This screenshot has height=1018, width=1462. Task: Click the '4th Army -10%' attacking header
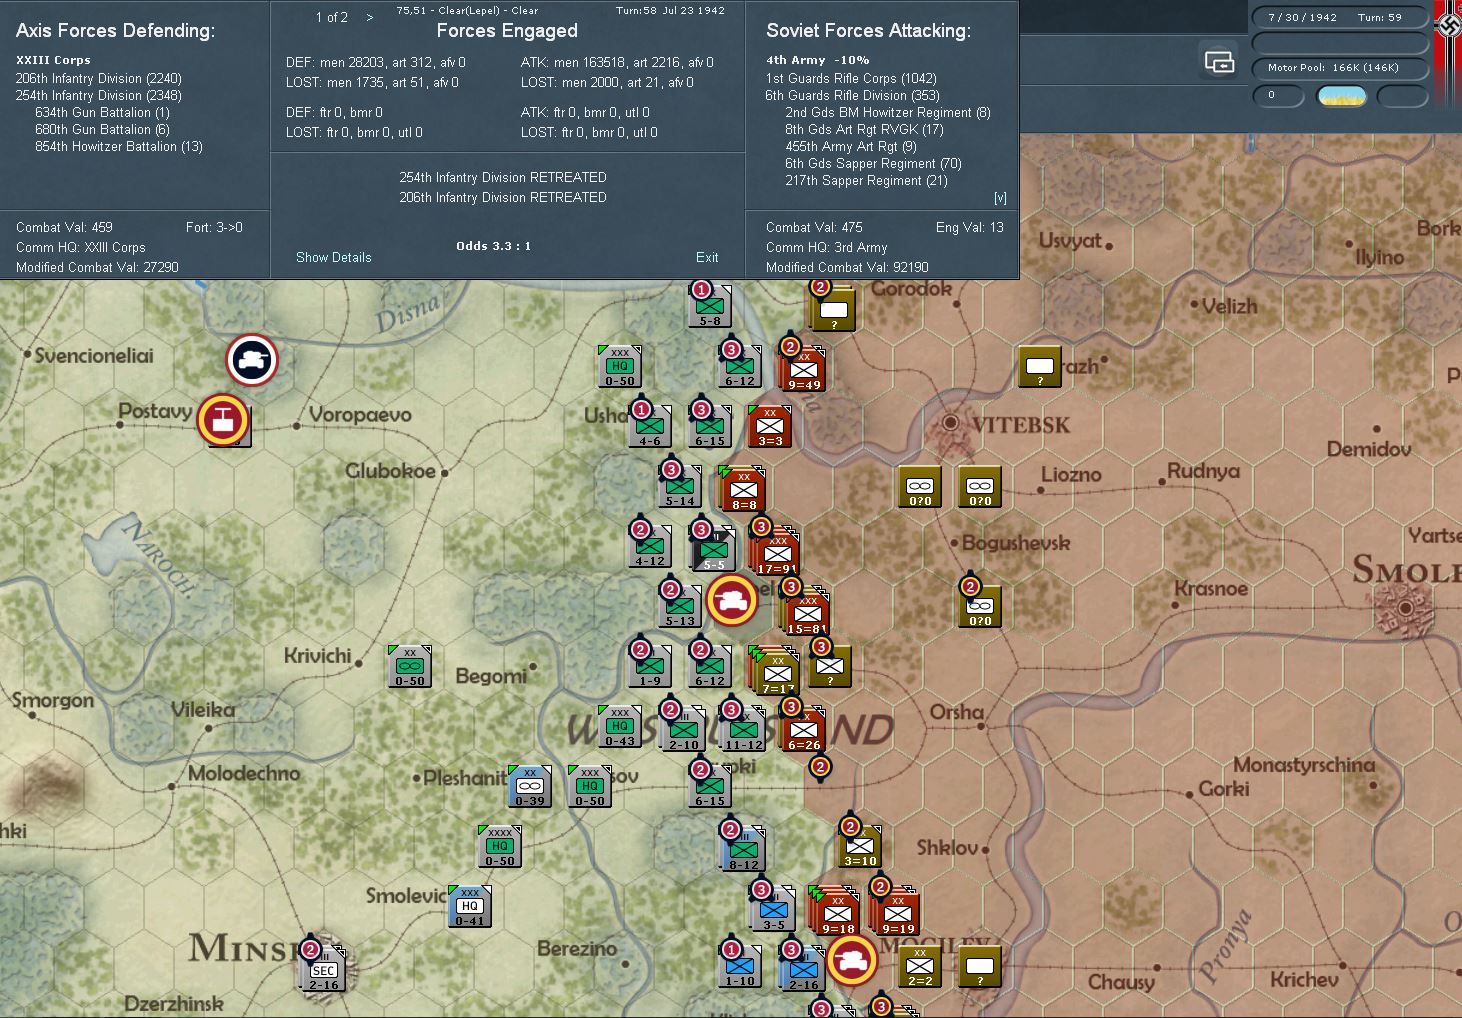coord(817,60)
